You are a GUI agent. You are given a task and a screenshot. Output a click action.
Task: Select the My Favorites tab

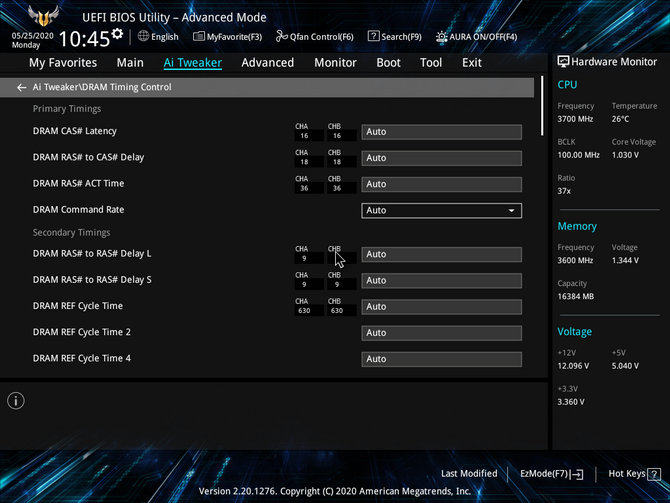63,62
